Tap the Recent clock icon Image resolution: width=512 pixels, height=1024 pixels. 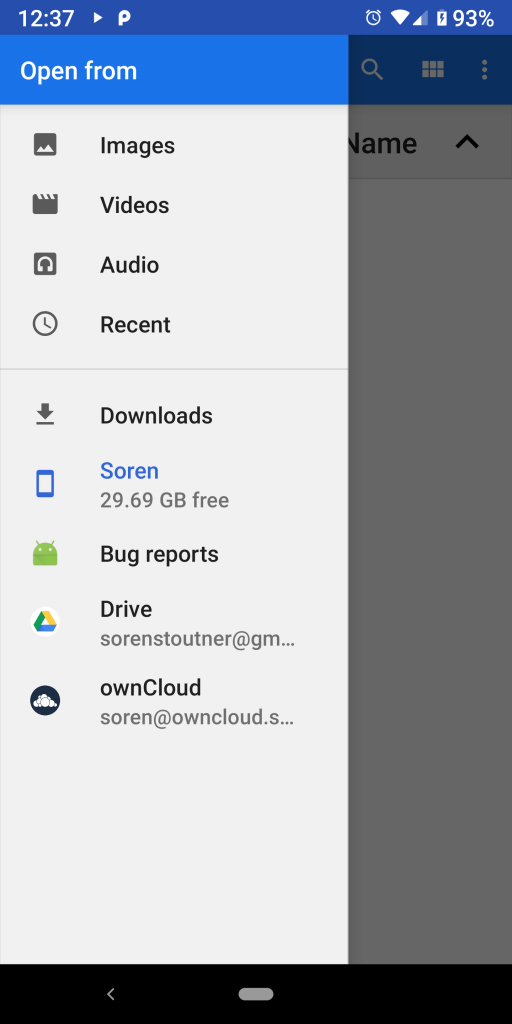(x=45, y=324)
